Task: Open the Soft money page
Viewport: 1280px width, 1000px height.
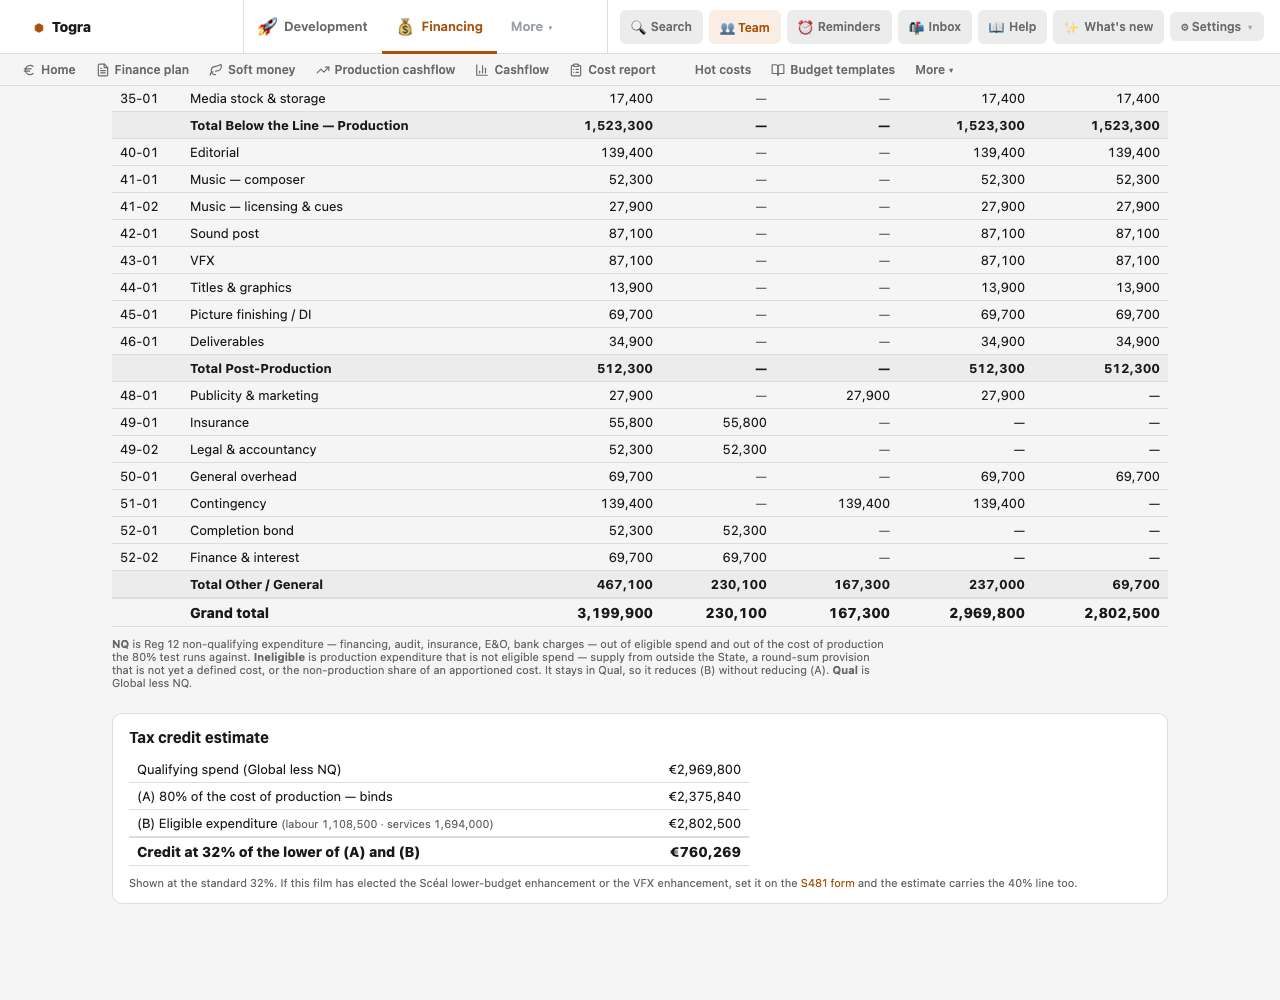Action: coord(253,70)
